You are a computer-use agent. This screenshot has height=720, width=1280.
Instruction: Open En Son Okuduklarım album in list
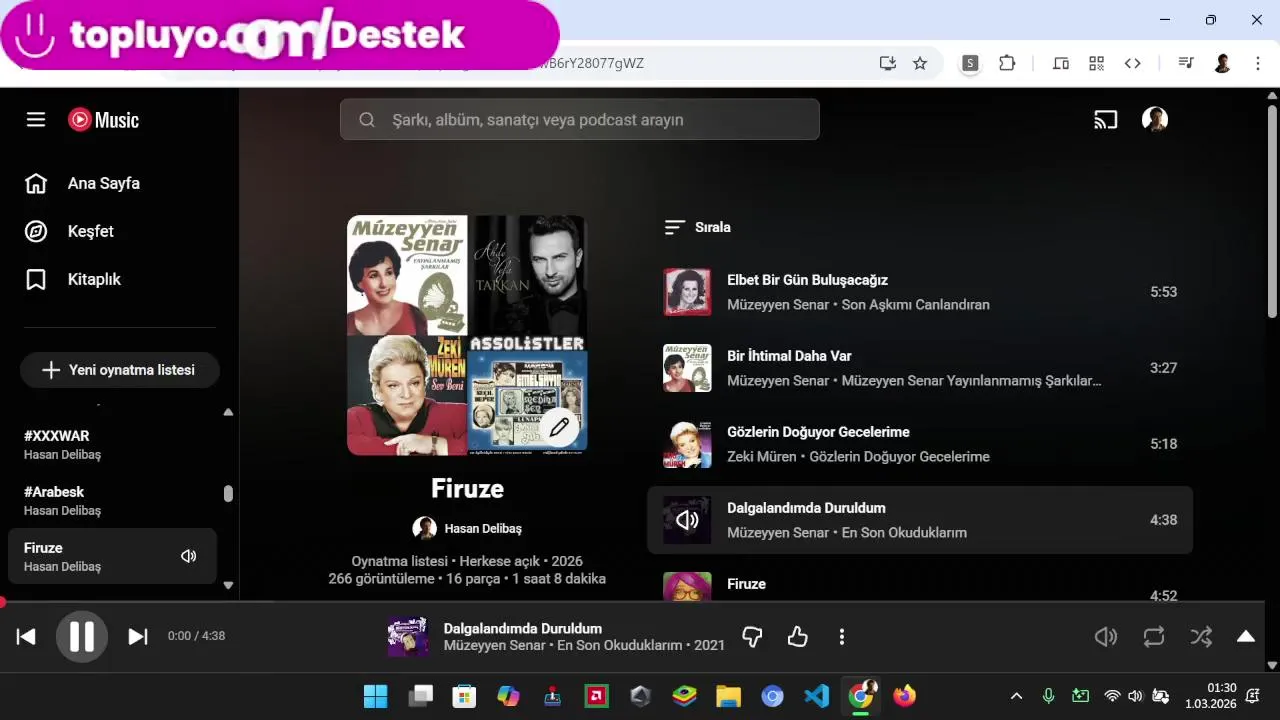click(904, 533)
